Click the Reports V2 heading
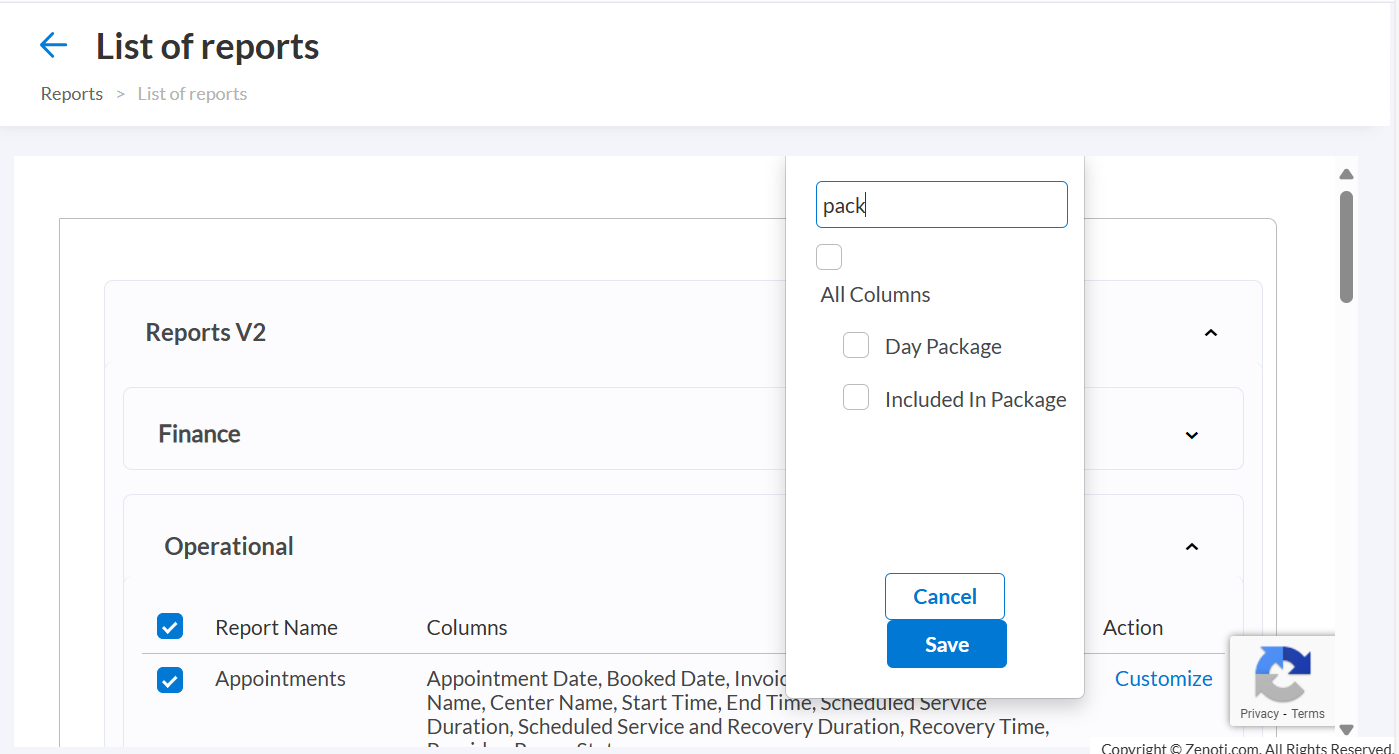 206,333
